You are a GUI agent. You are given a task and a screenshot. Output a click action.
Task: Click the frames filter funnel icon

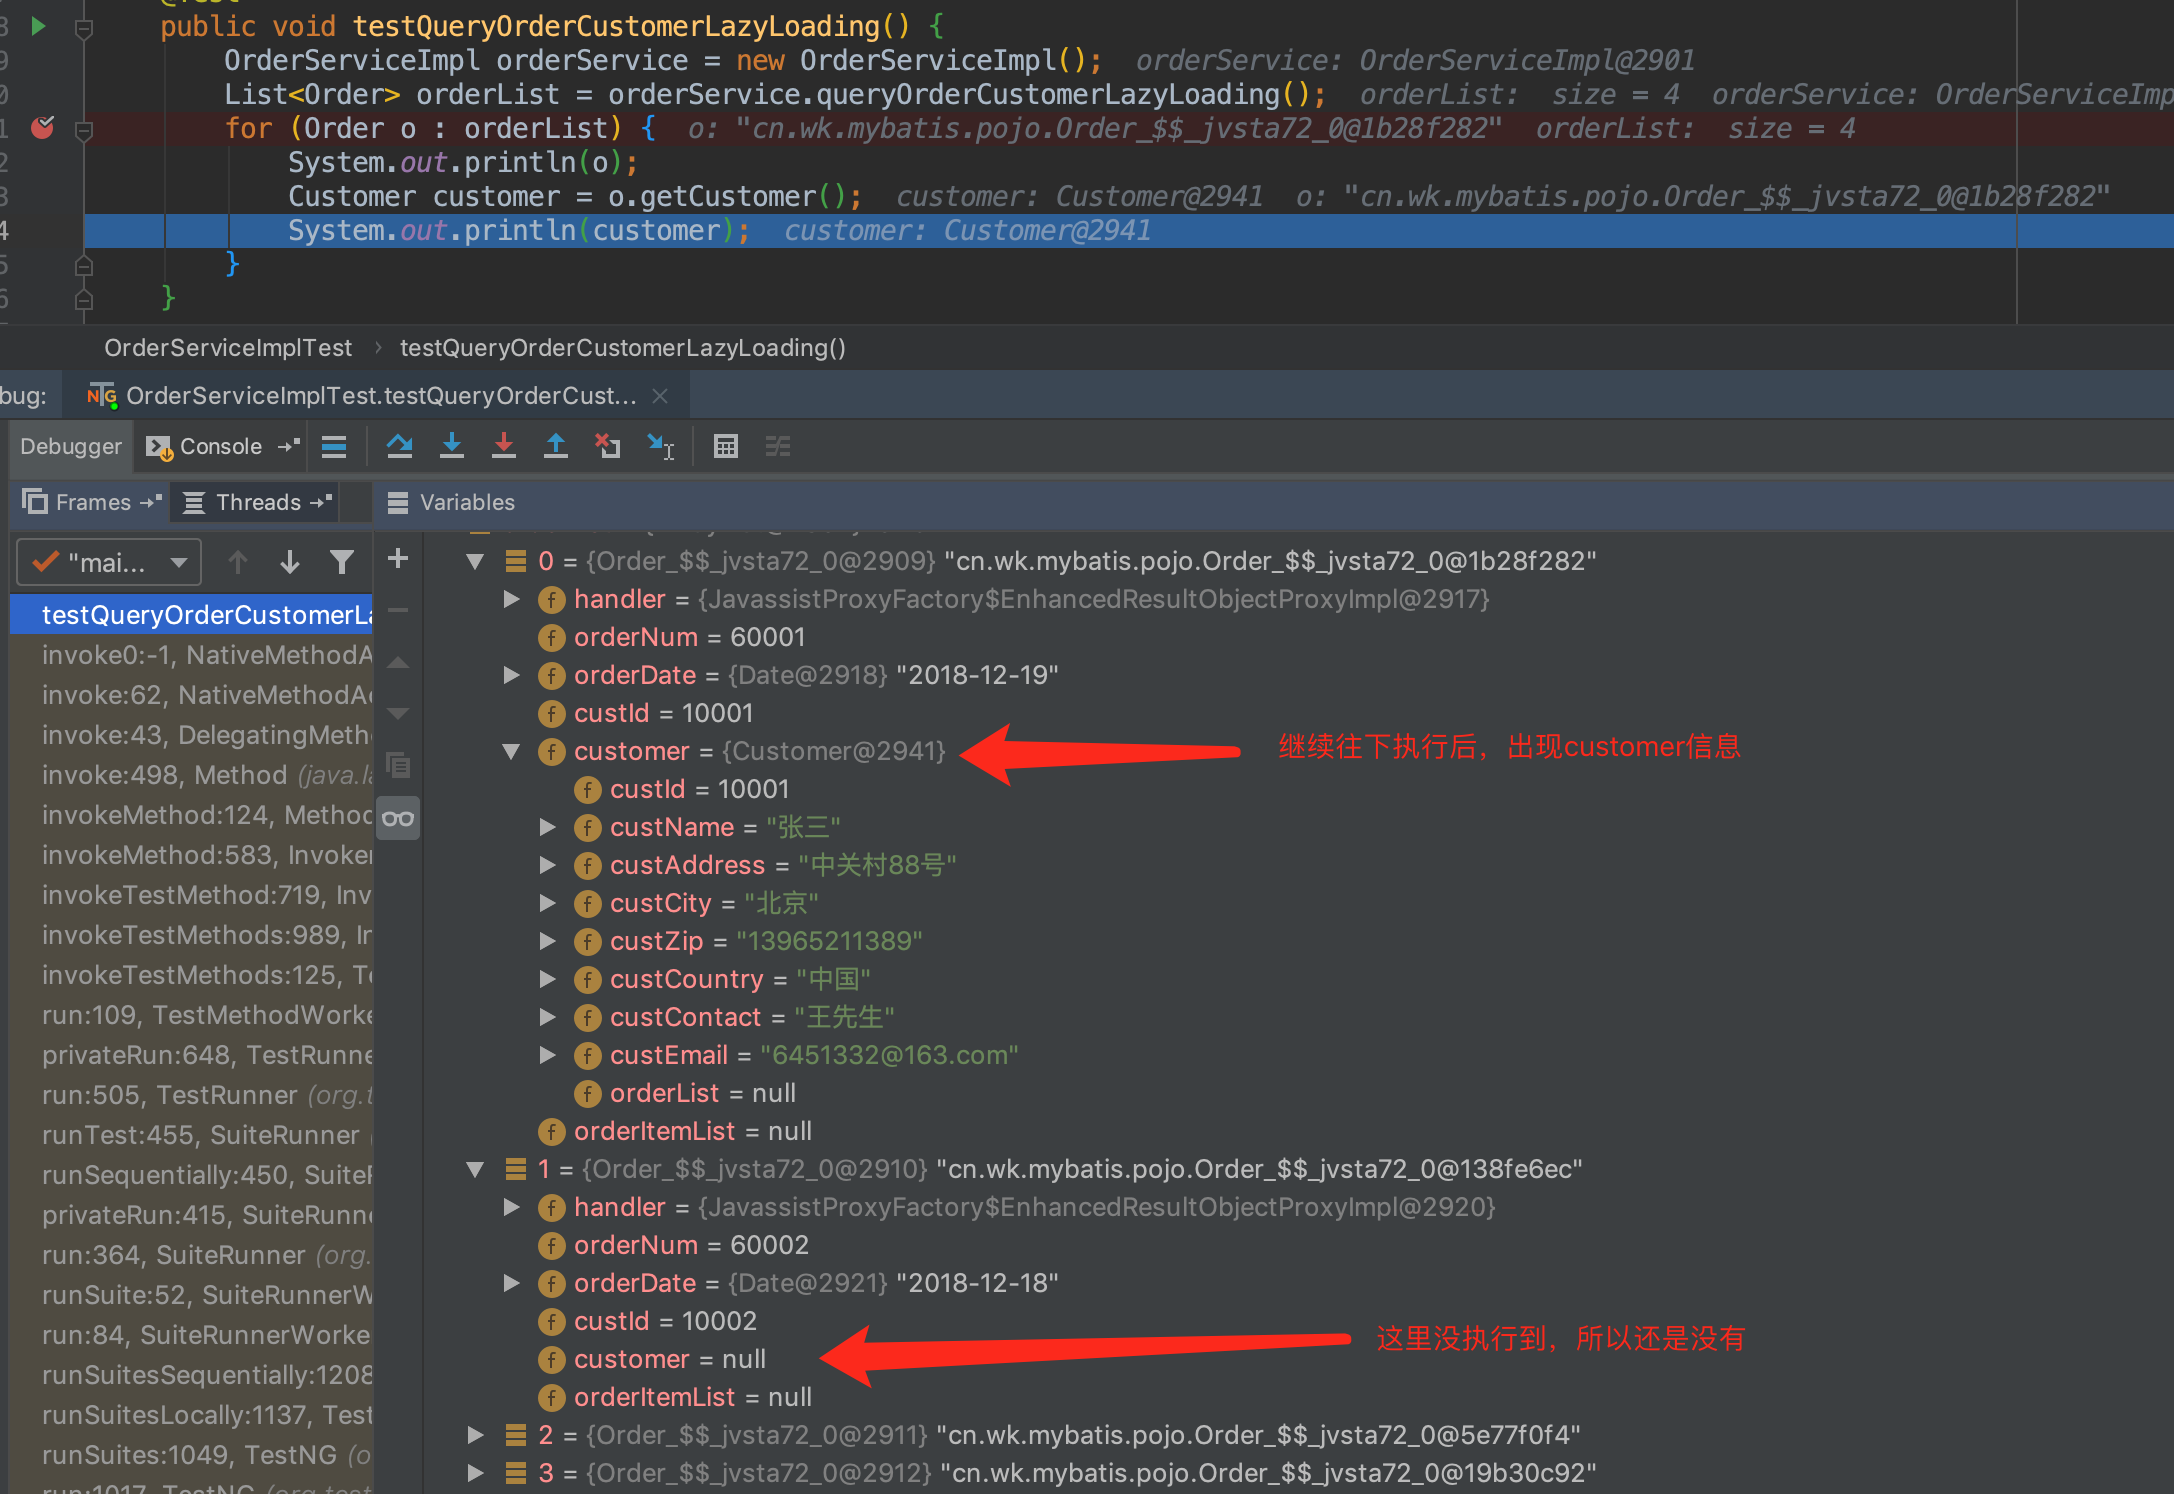342,563
